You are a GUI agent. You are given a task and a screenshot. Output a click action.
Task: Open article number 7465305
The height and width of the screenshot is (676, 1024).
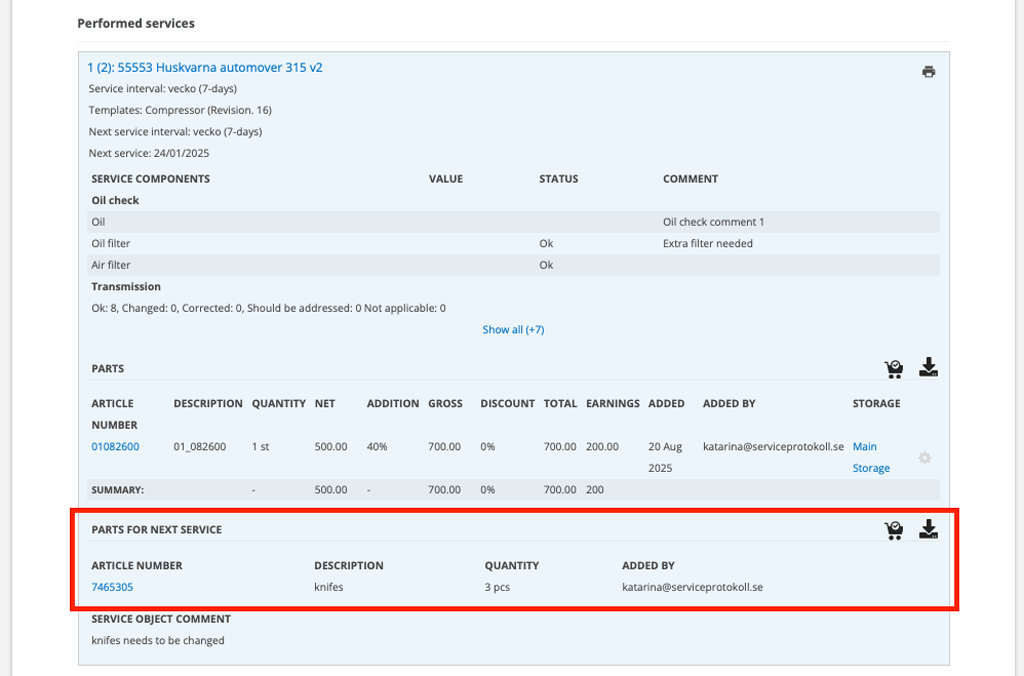tap(112, 587)
